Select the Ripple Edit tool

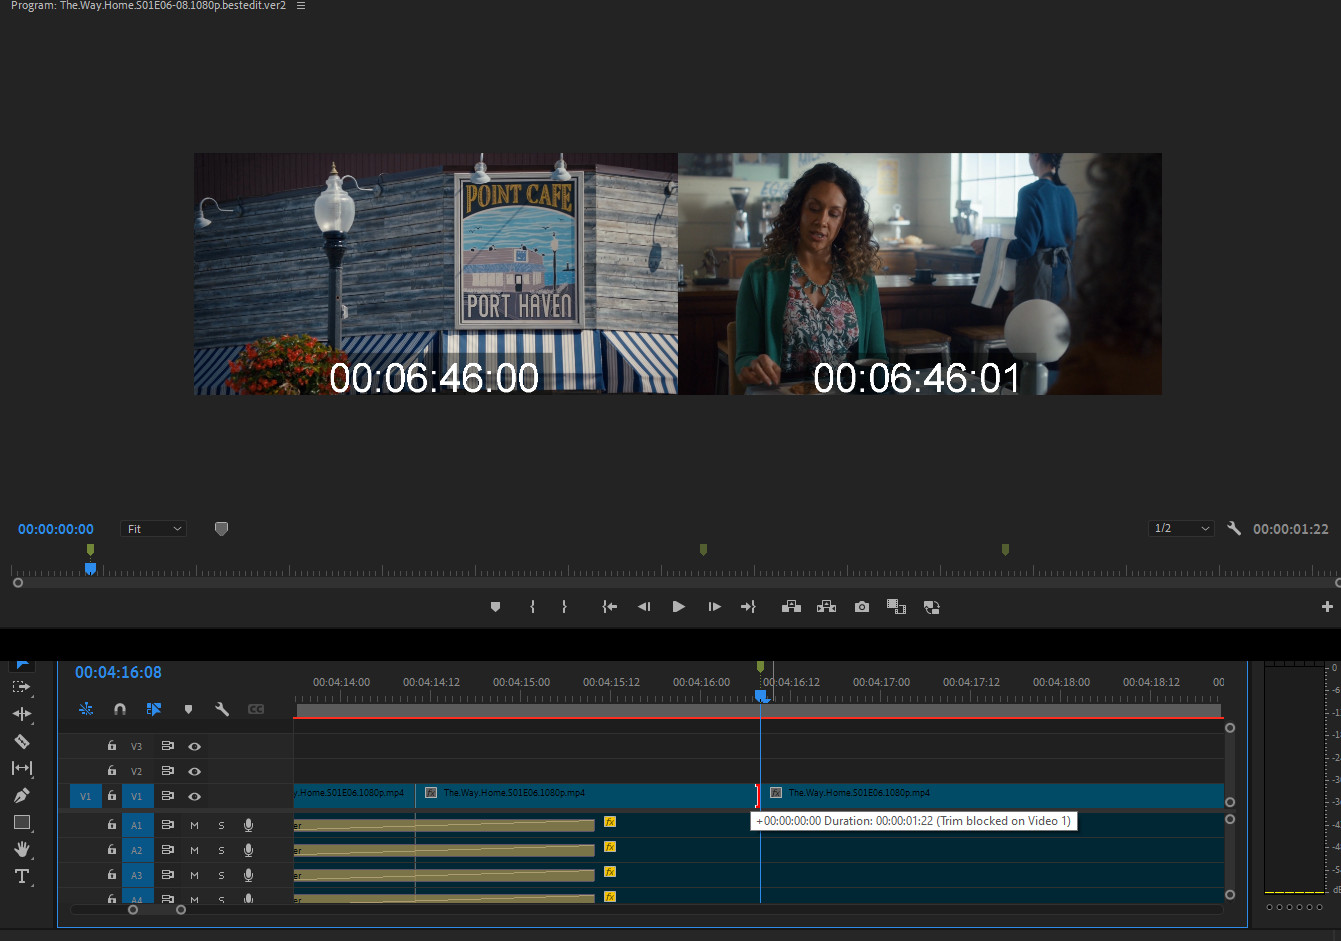click(x=21, y=714)
